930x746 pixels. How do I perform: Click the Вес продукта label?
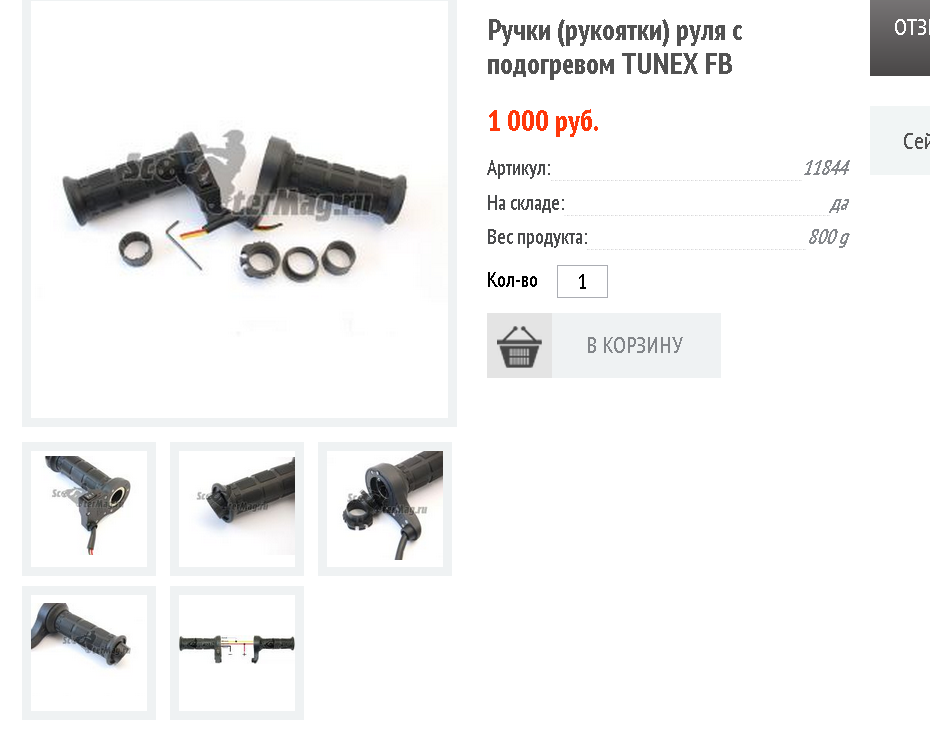tap(537, 237)
